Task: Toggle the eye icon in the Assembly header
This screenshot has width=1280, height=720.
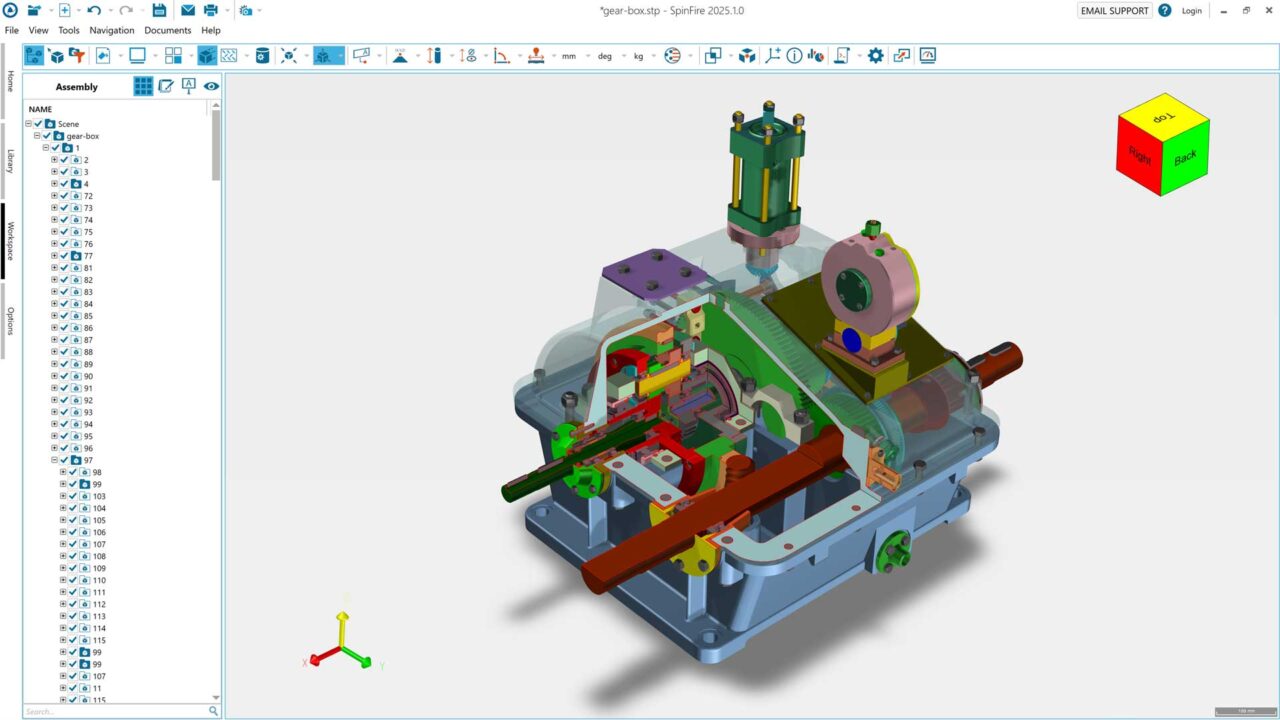Action: tap(210, 86)
